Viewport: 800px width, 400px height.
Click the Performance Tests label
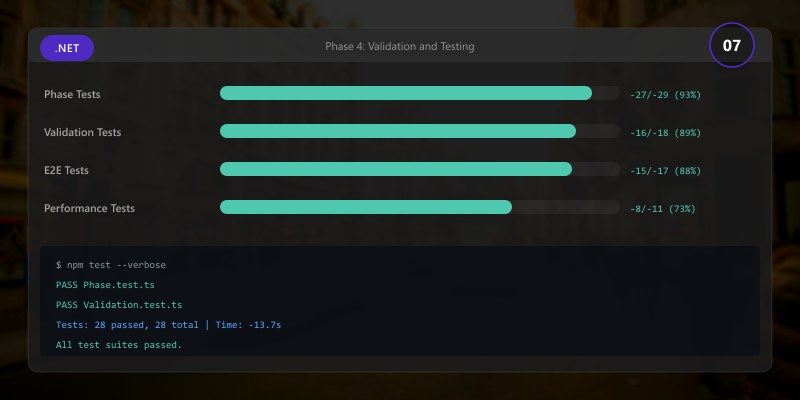pyautogui.click(x=89, y=208)
